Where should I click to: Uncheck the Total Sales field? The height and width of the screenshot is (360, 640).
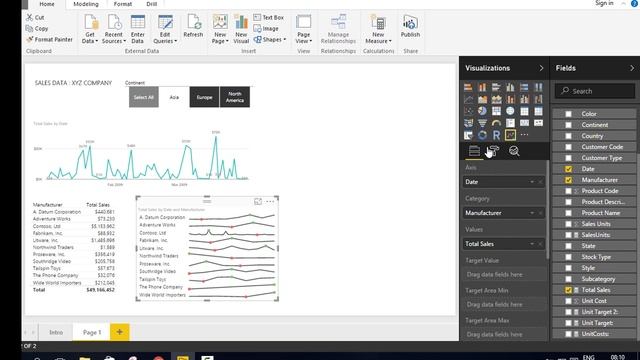click(568, 290)
